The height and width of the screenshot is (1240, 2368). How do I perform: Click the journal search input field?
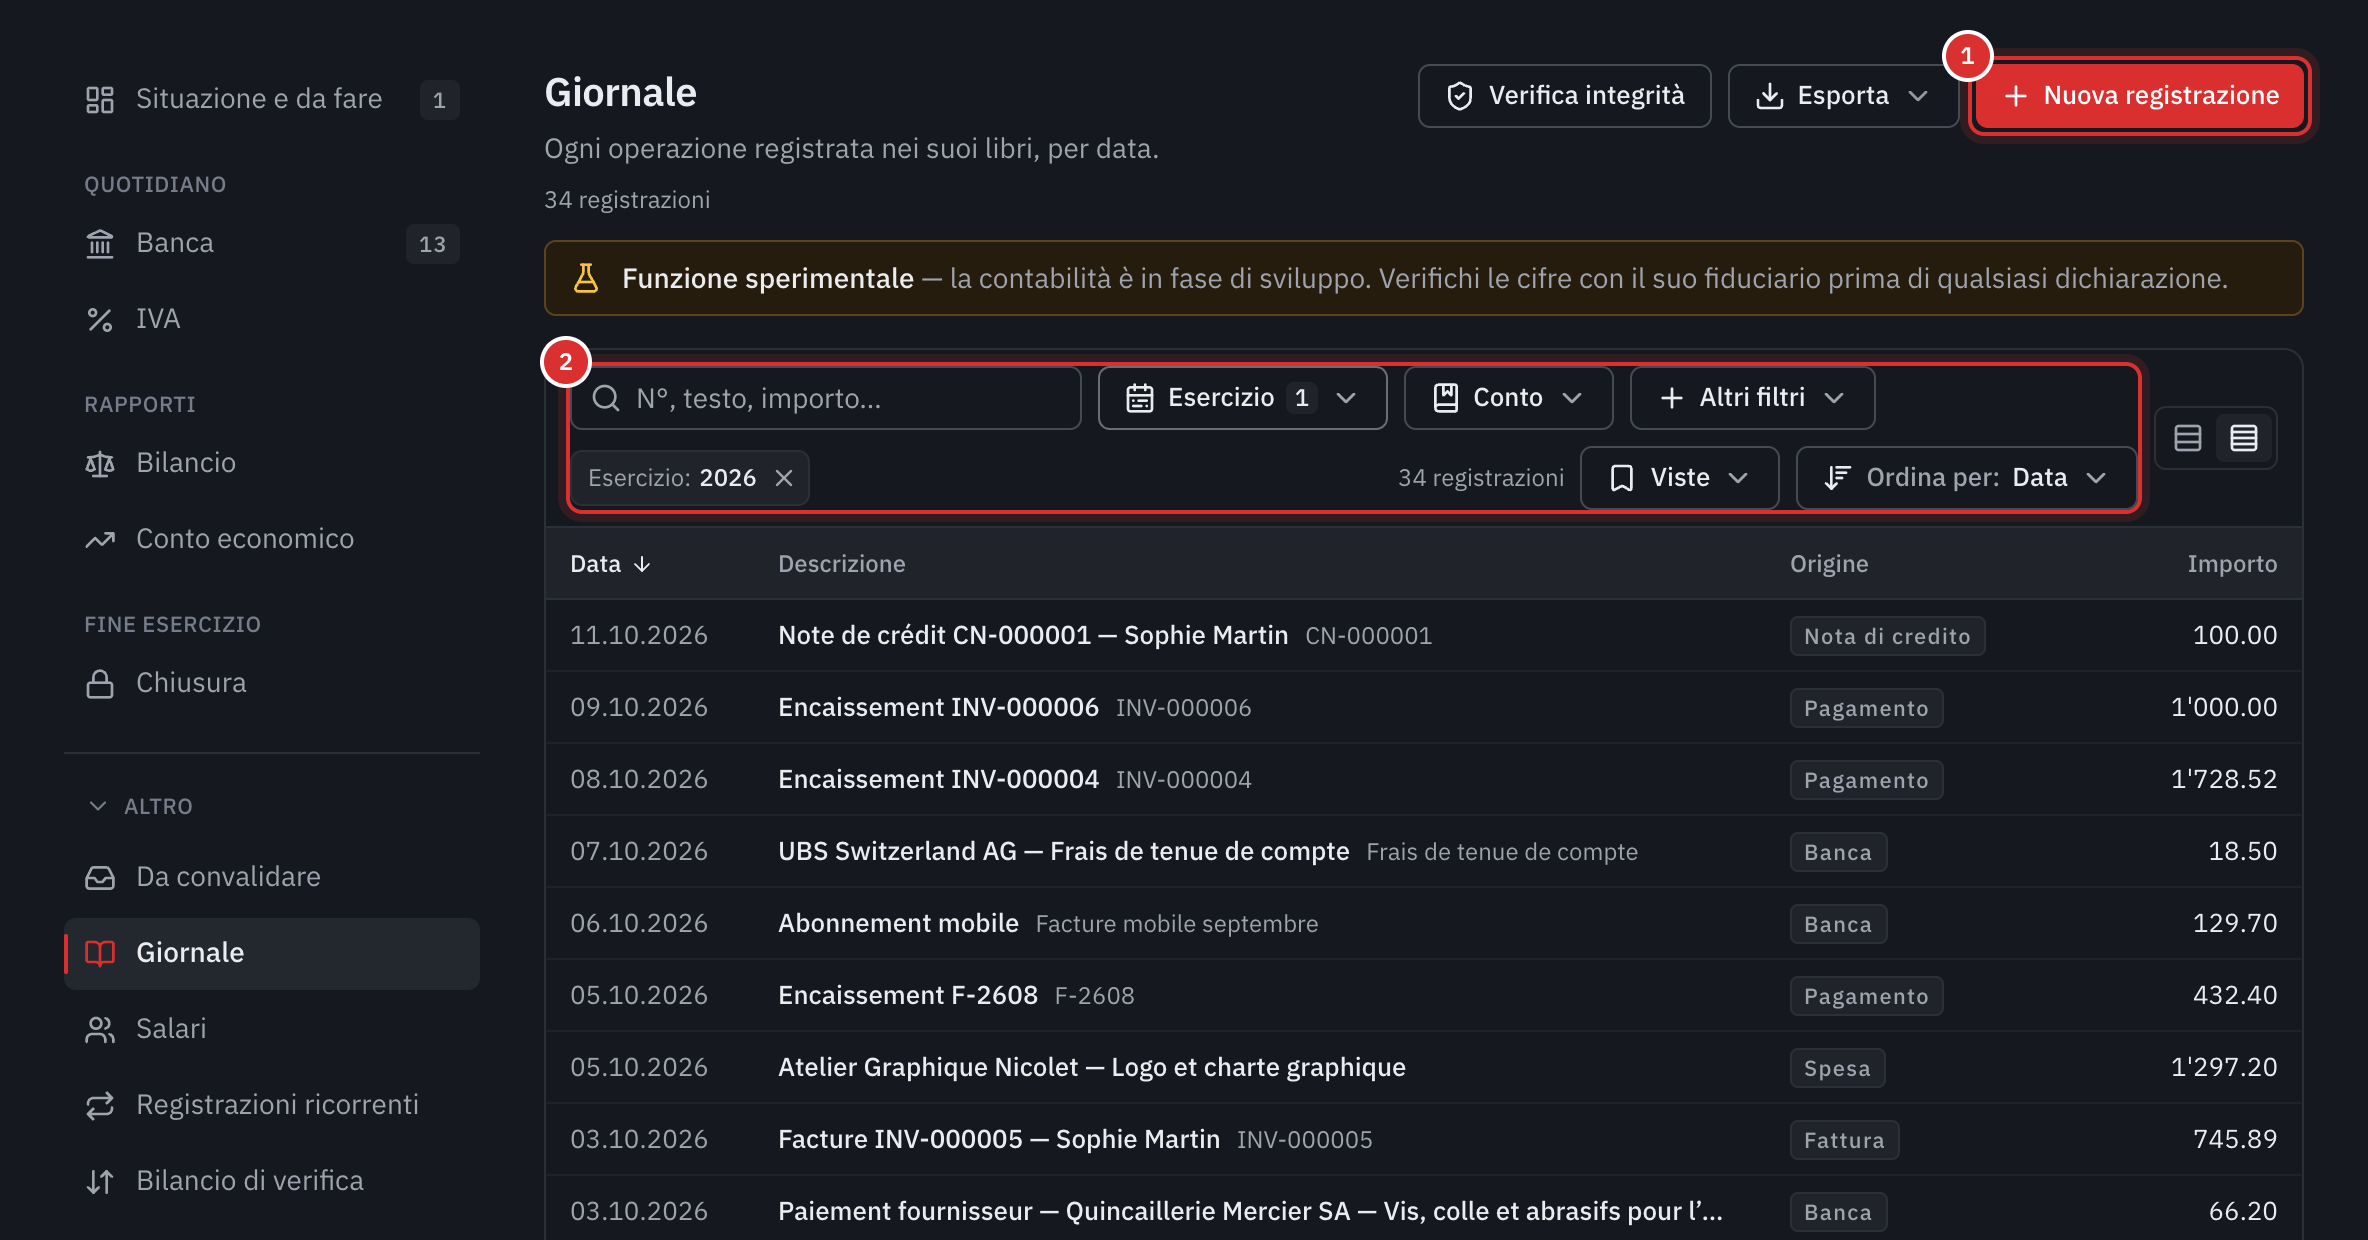click(826, 398)
